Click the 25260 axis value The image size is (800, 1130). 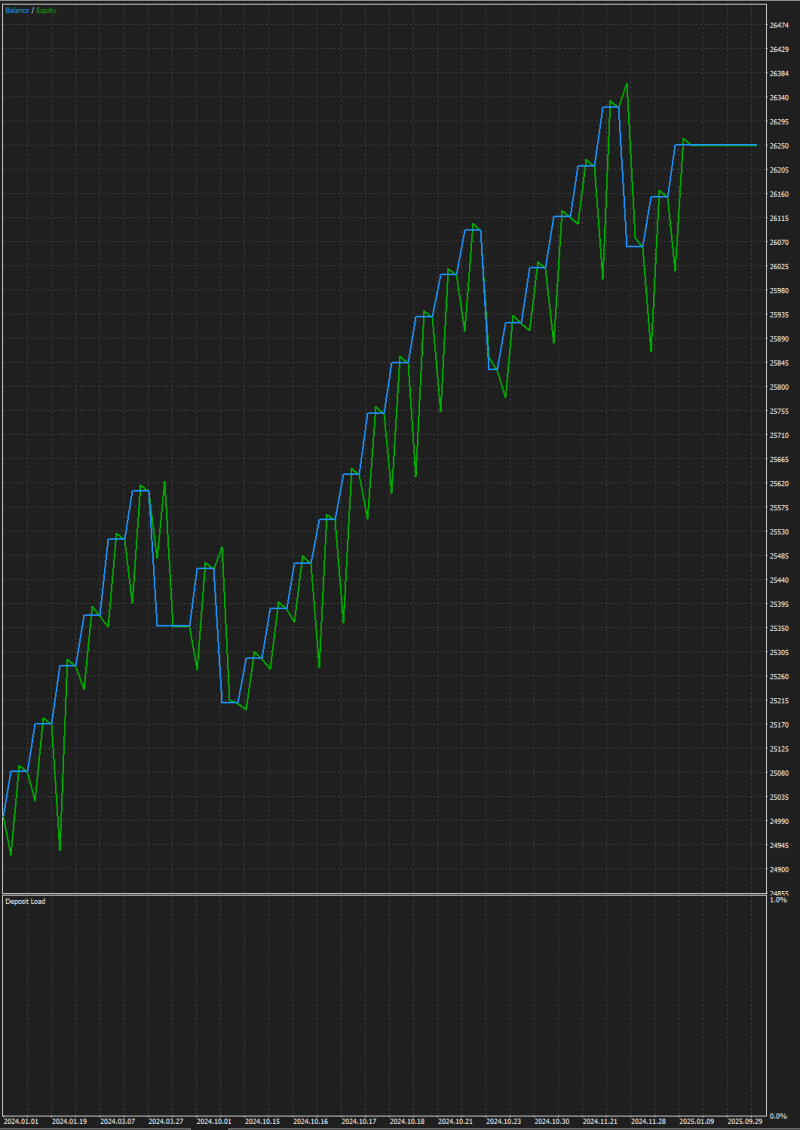778,677
